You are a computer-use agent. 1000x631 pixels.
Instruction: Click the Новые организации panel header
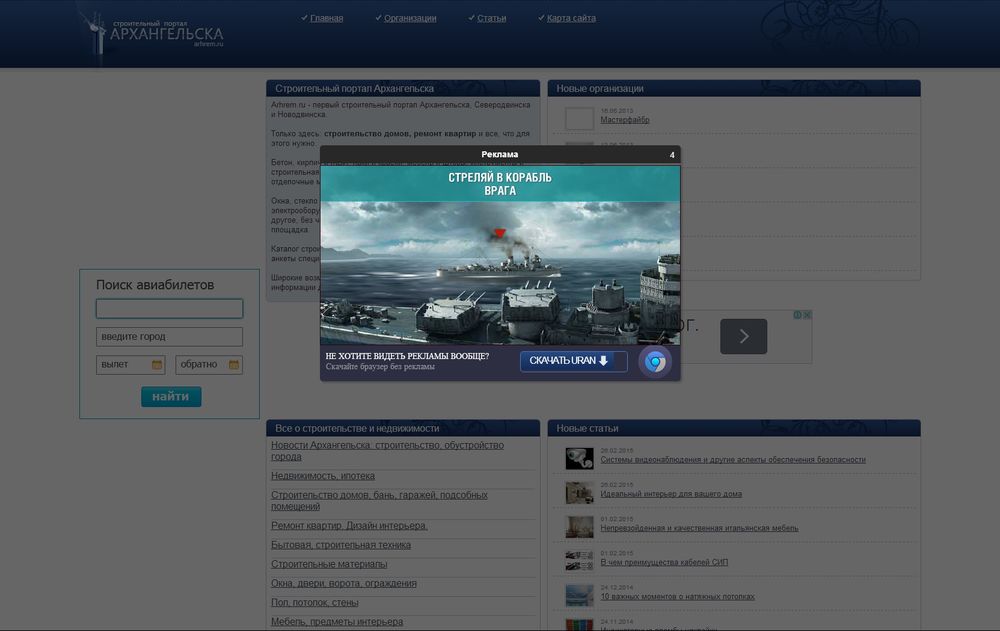pos(733,88)
